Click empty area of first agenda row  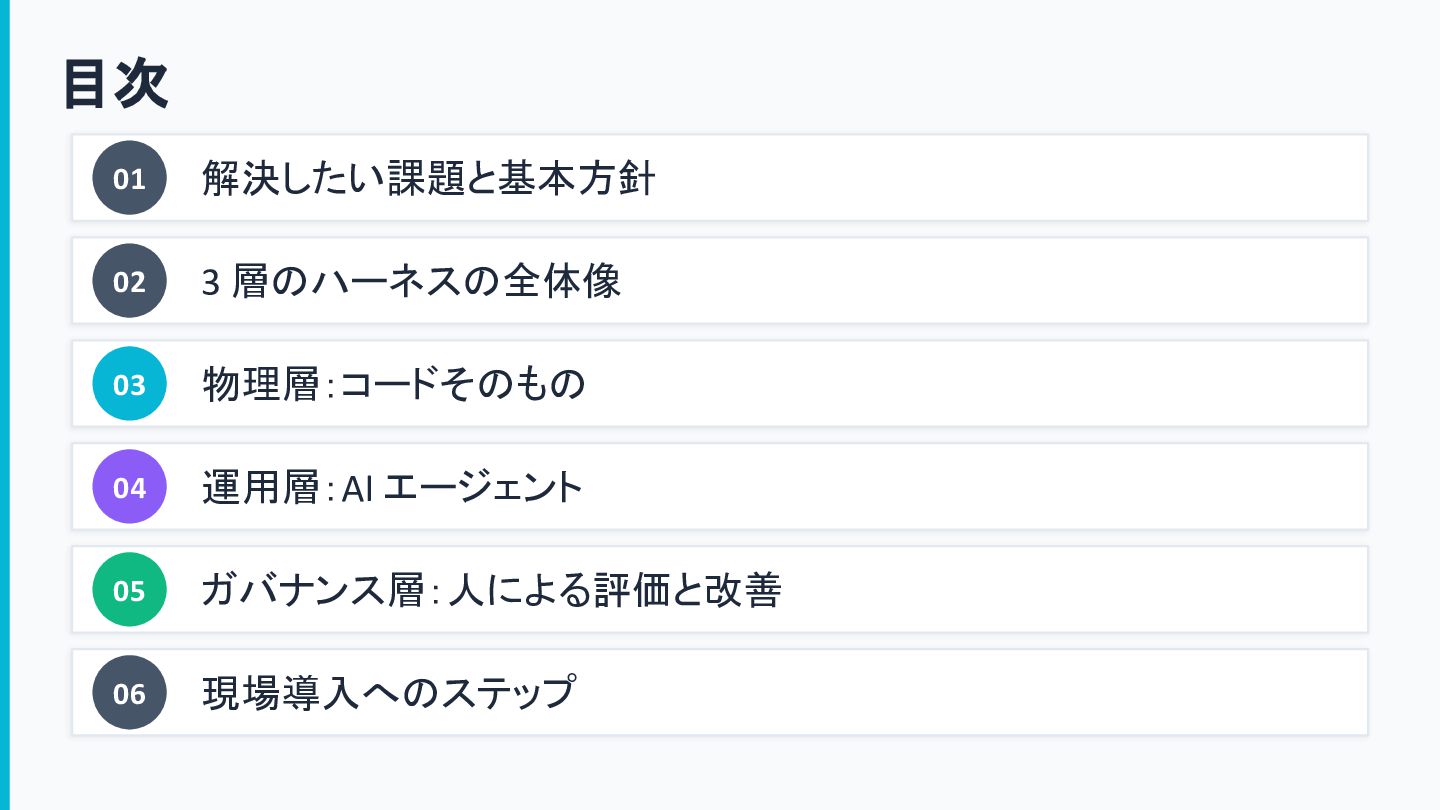pyautogui.click(x=1010, y=178)
